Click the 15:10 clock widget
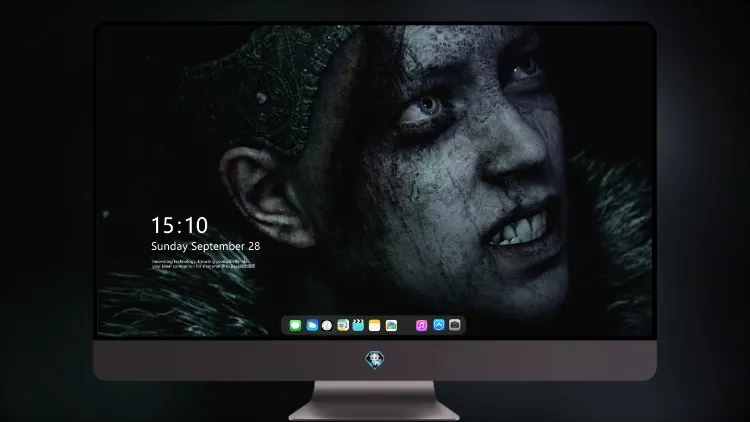The height and width of the screenshot is (422, 750). pos(179,225)
